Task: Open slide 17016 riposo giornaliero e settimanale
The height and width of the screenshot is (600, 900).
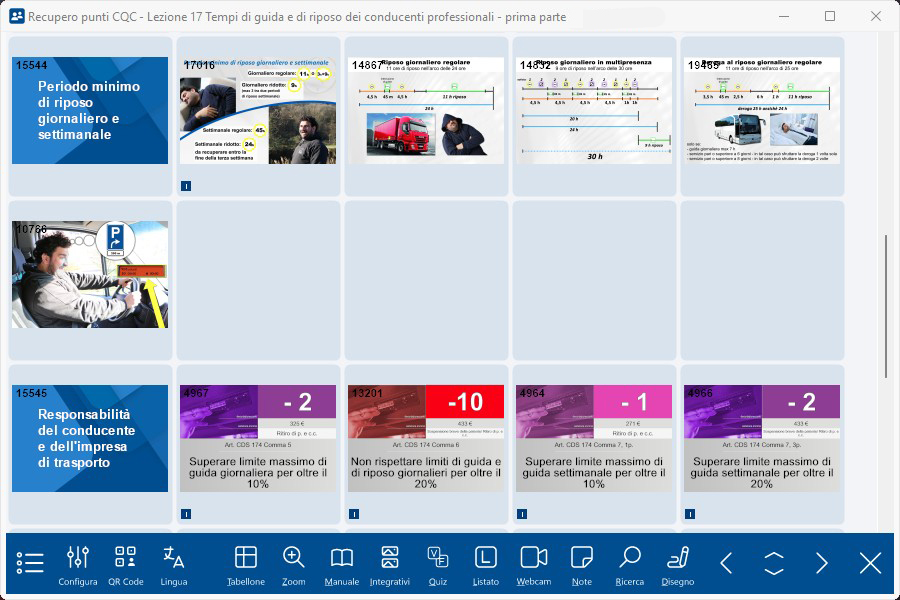Action: tap(258, 110)
